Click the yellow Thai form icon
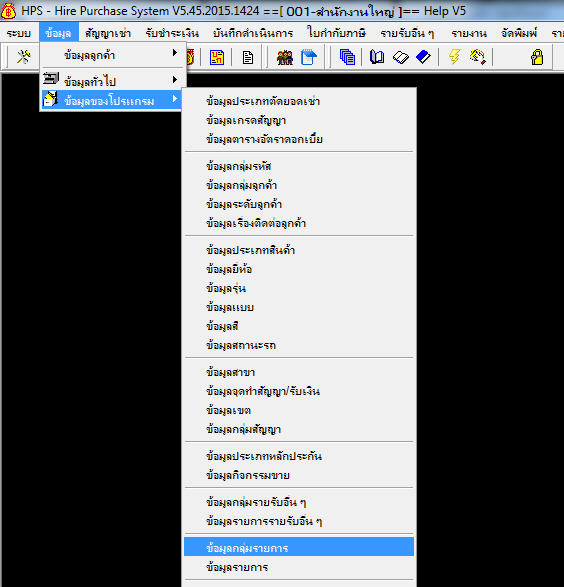Image resolution: width=564 pixels, height=587 pixels. [217, 57]
